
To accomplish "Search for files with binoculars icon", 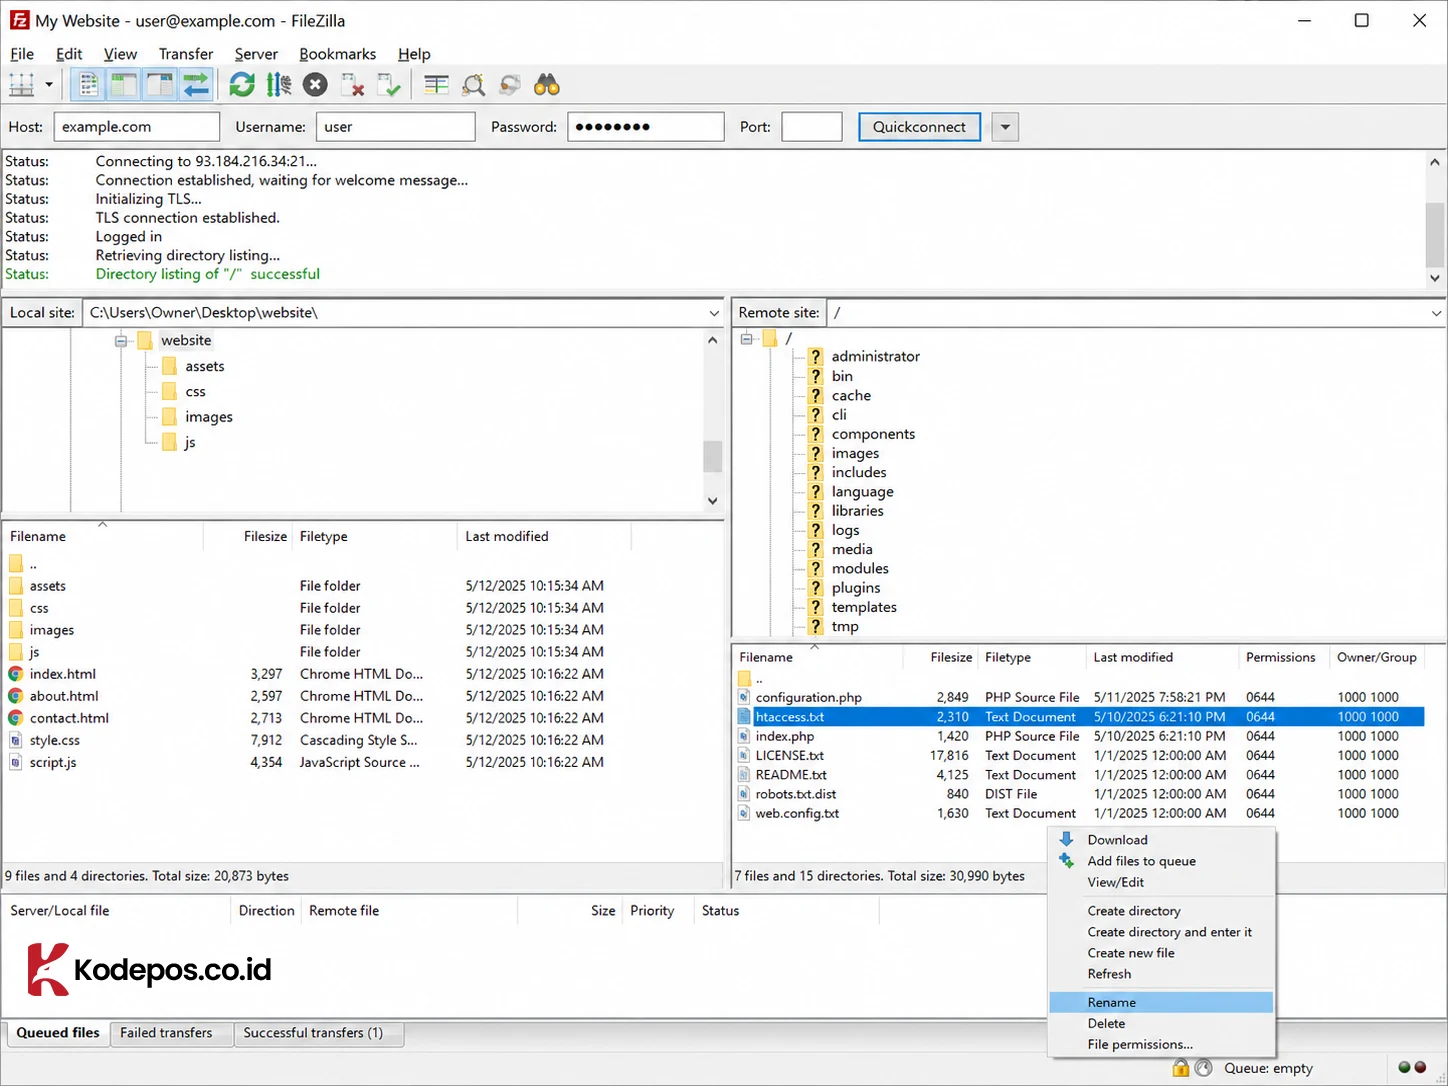I will pyautogui.click(x=547, y=85).
